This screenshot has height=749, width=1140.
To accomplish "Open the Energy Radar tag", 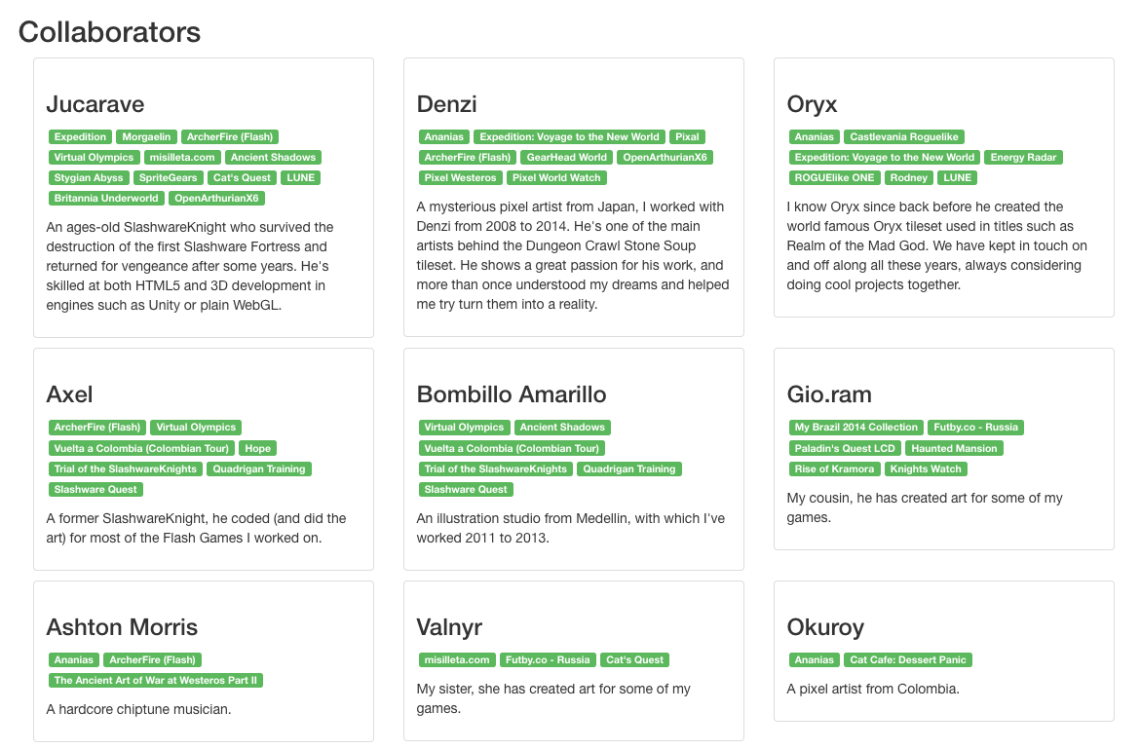I will click(x=1024, y=157).
